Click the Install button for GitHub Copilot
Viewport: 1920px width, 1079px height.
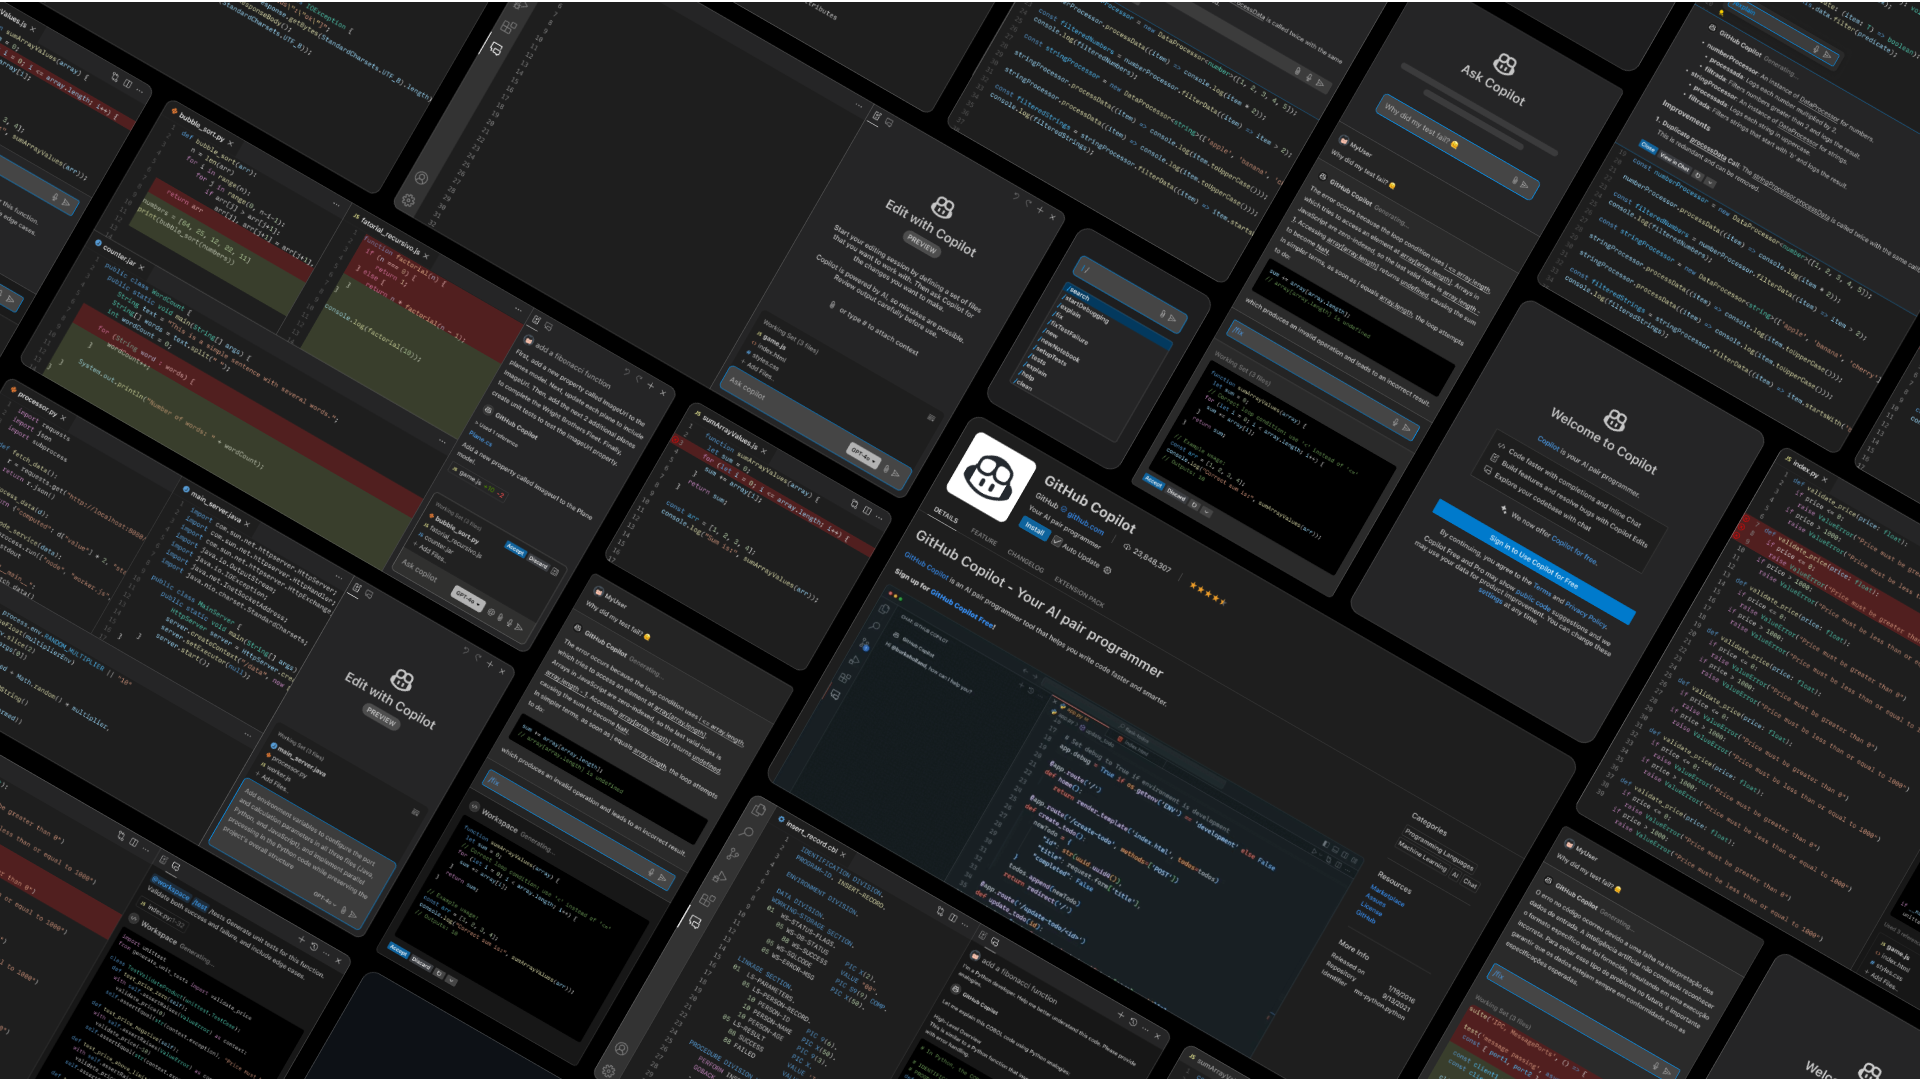[x=1034, y=528]
